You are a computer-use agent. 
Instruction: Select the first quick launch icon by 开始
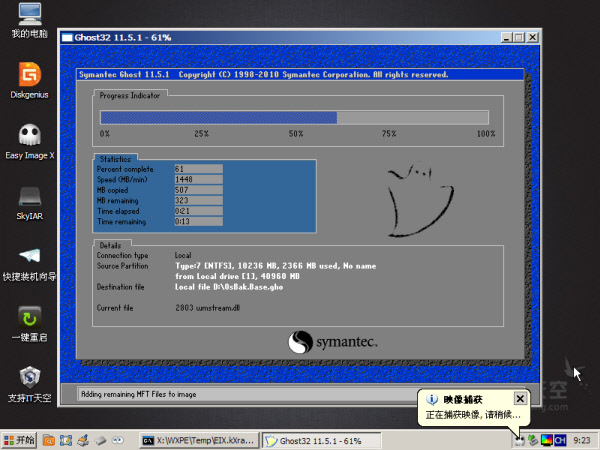coord(49,440)
